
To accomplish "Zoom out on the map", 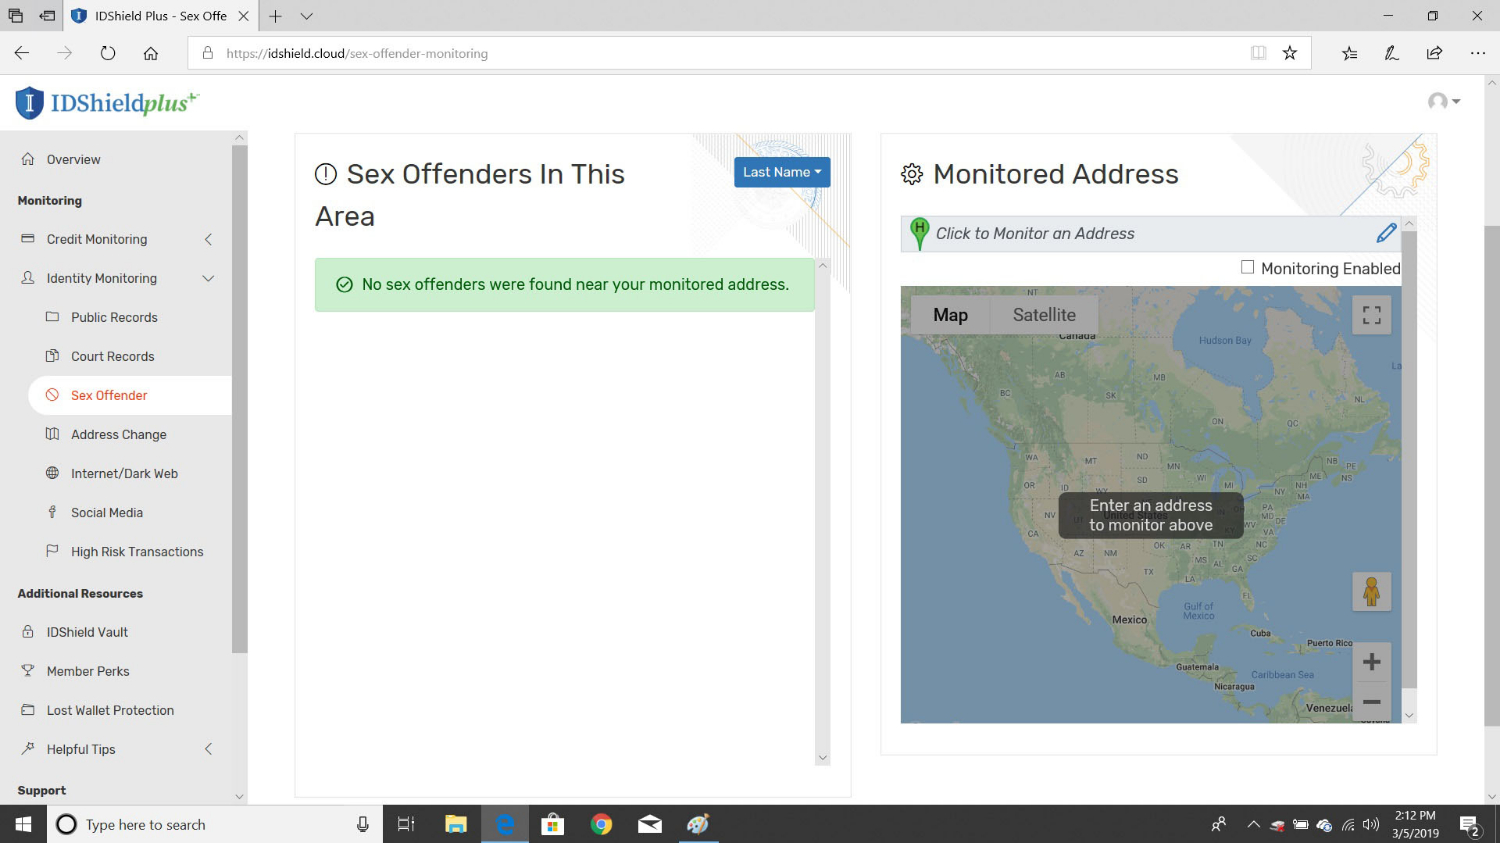I will (1372, 702).
